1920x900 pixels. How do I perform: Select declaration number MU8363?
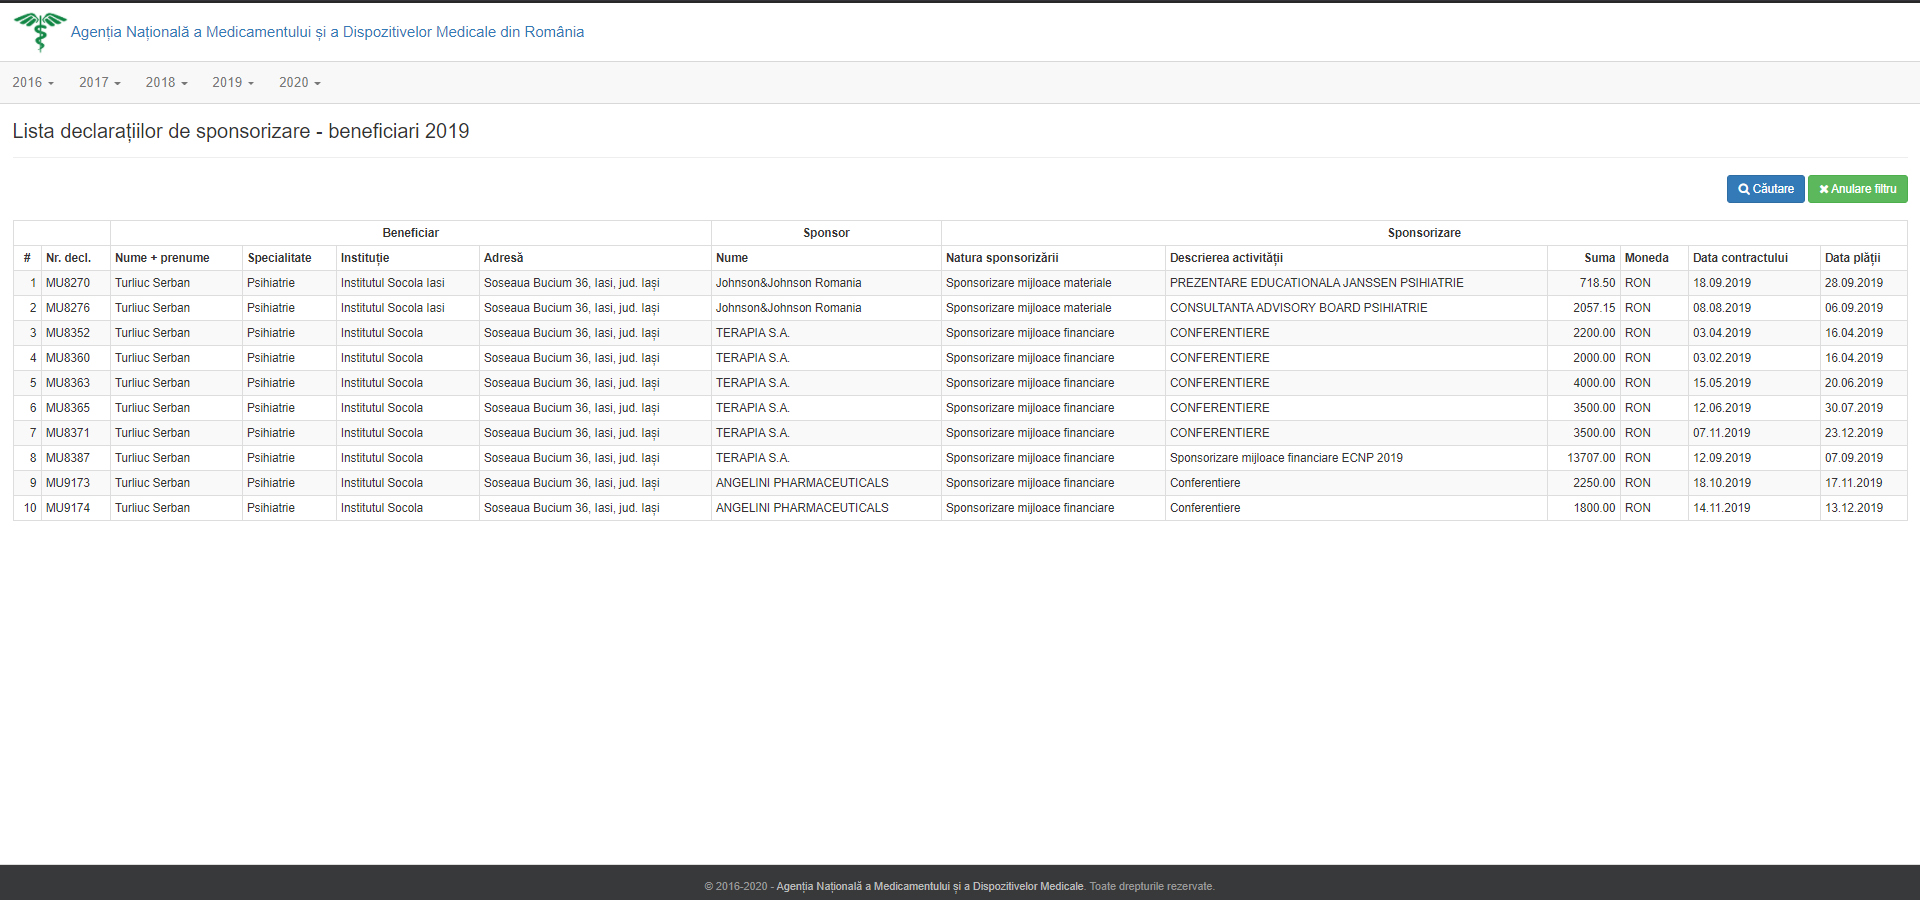pos(68,383)
